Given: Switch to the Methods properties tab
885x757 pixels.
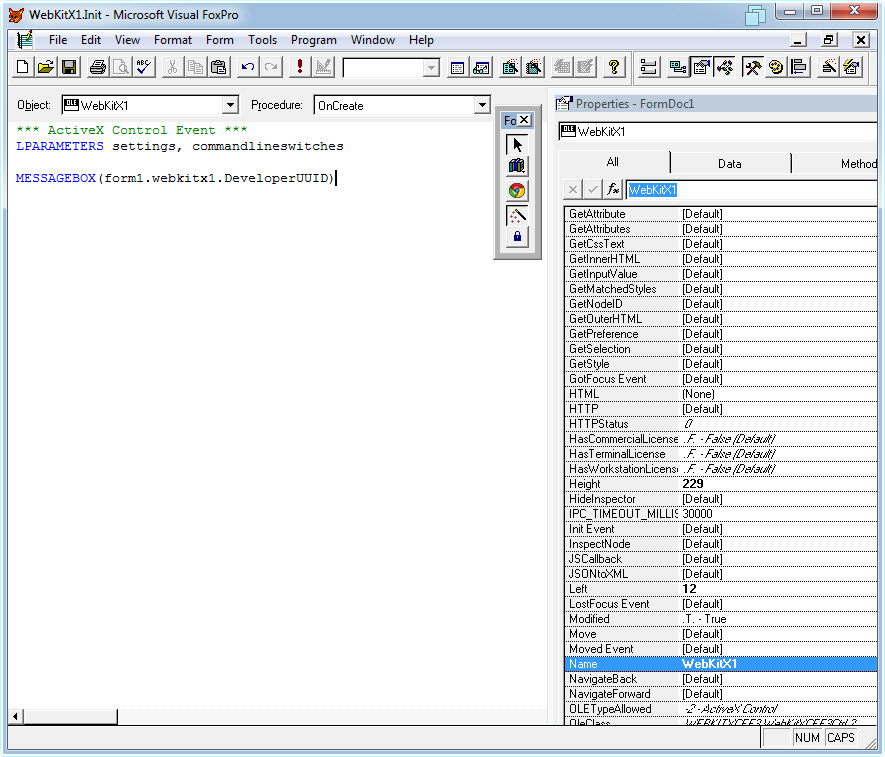Looking at the screenshot, I should coord(835,164).
